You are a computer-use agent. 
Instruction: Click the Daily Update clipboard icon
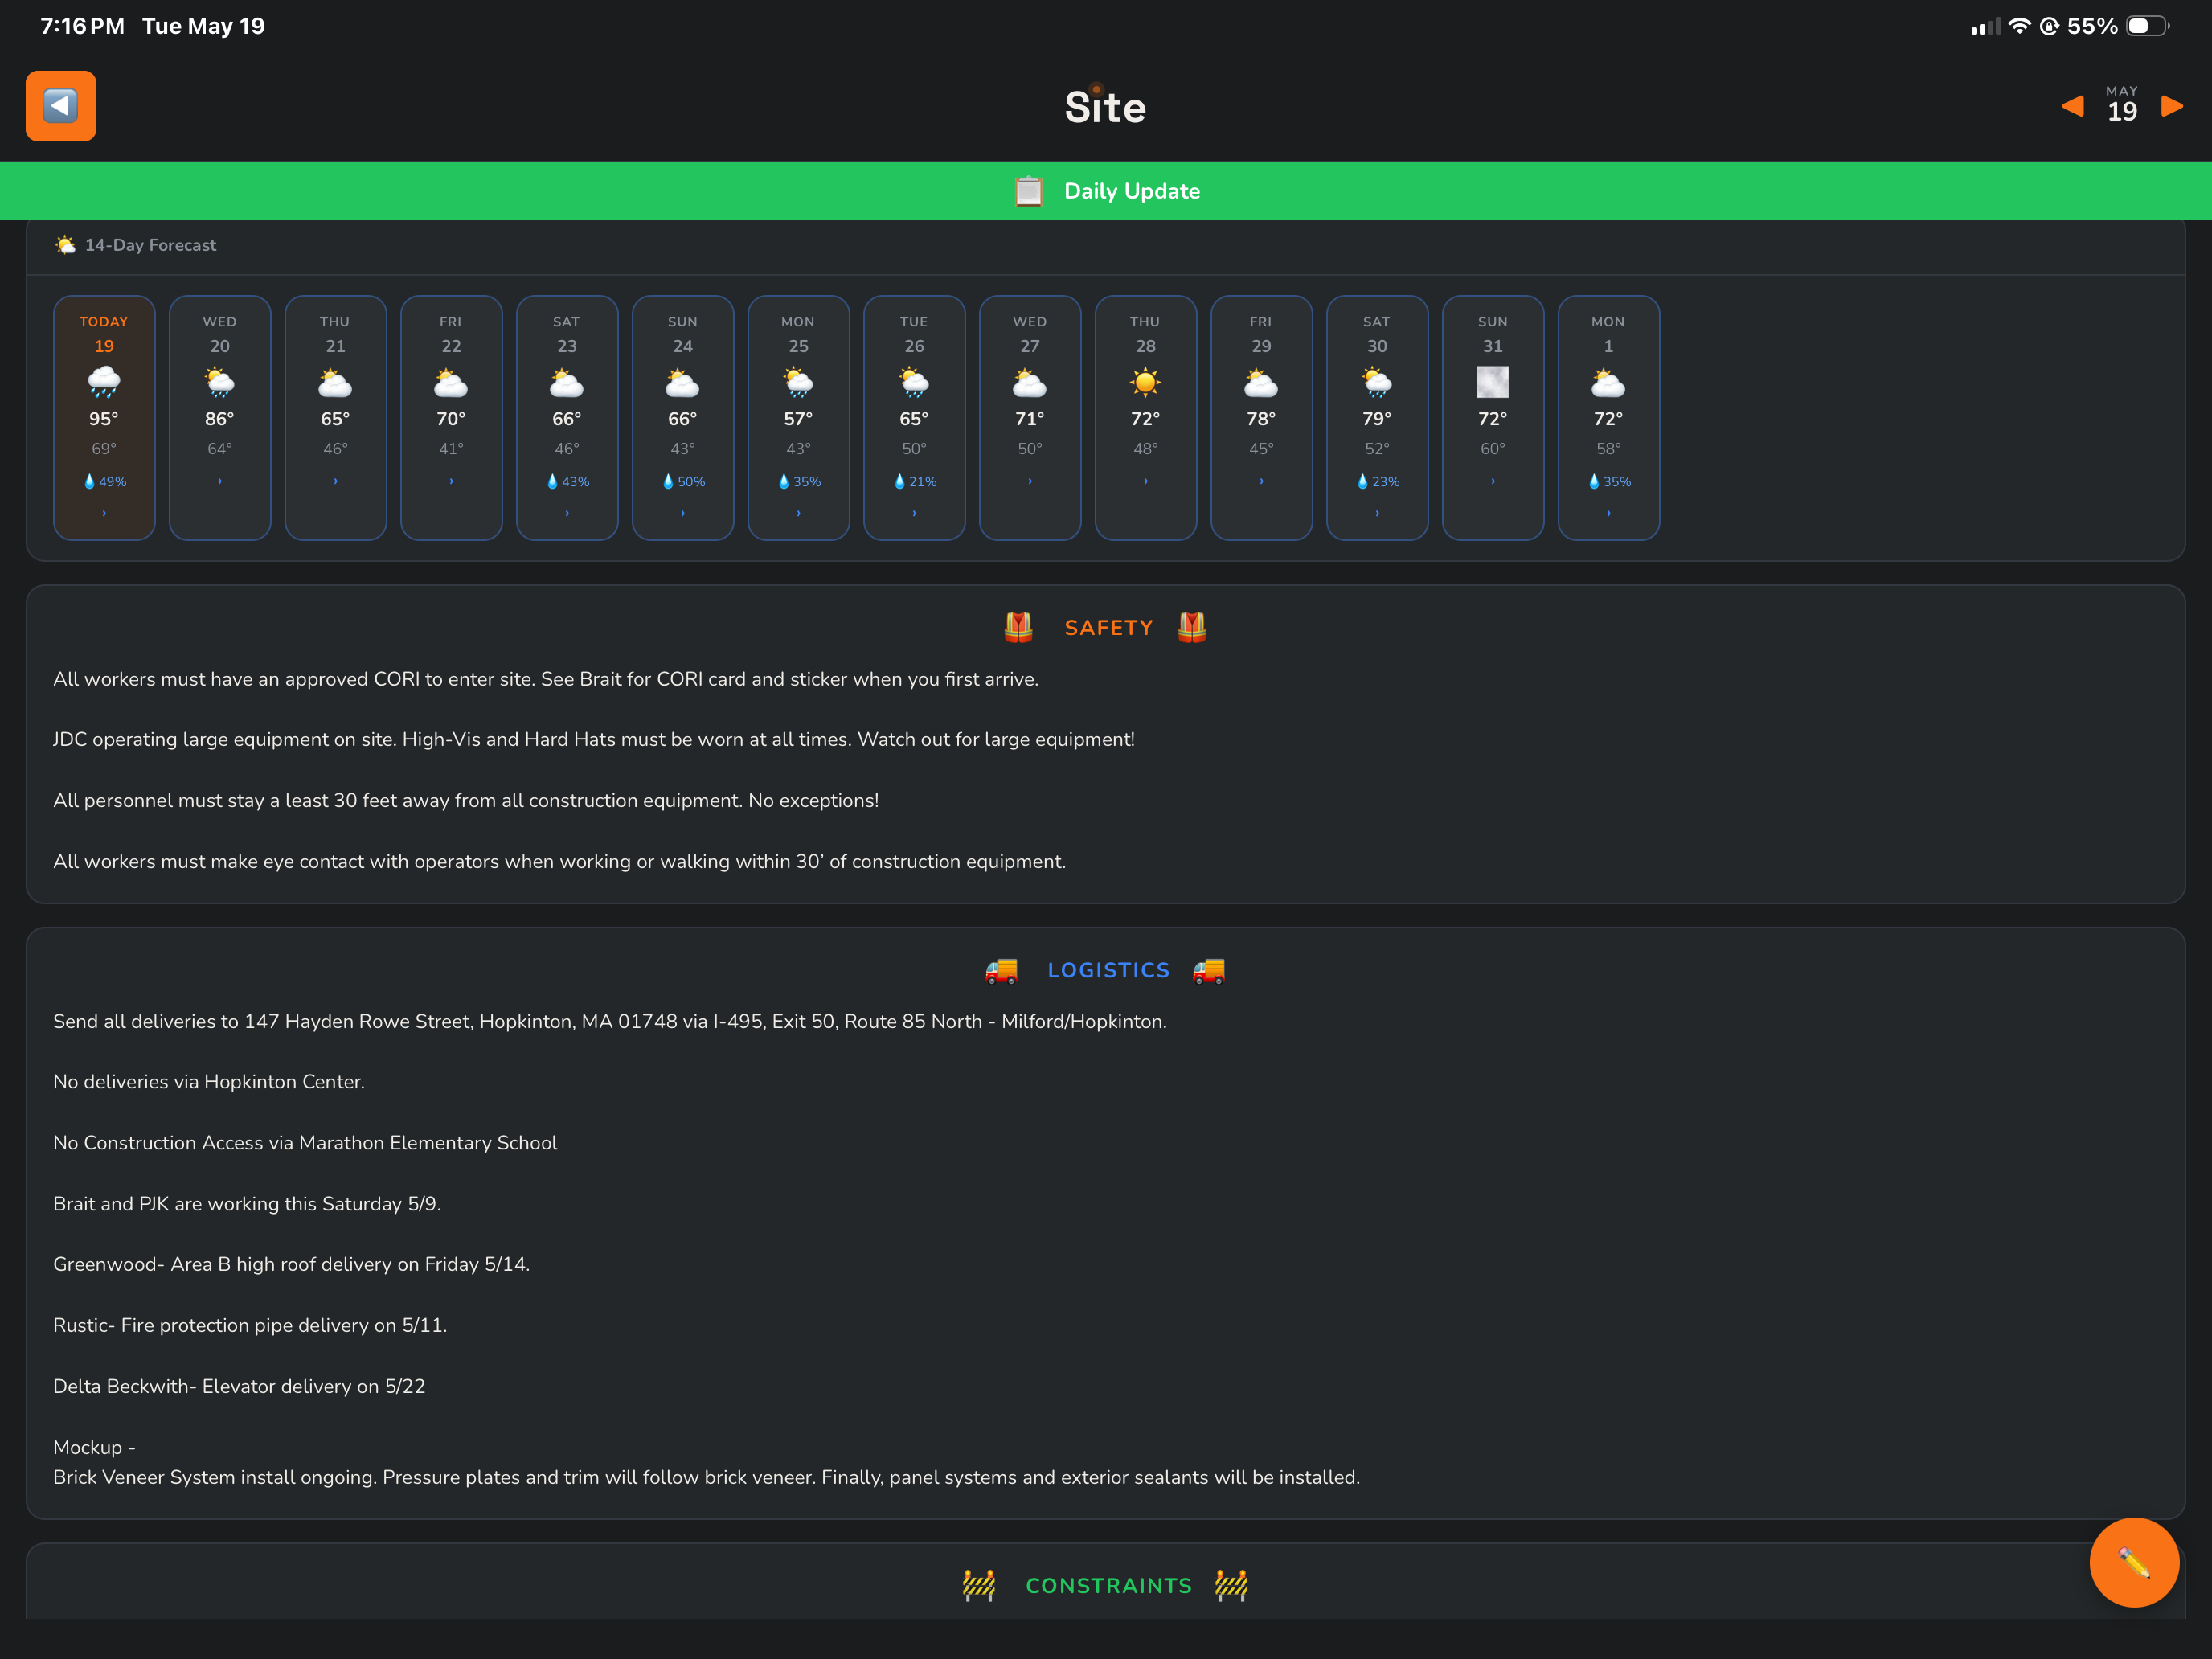(1029, 191)
